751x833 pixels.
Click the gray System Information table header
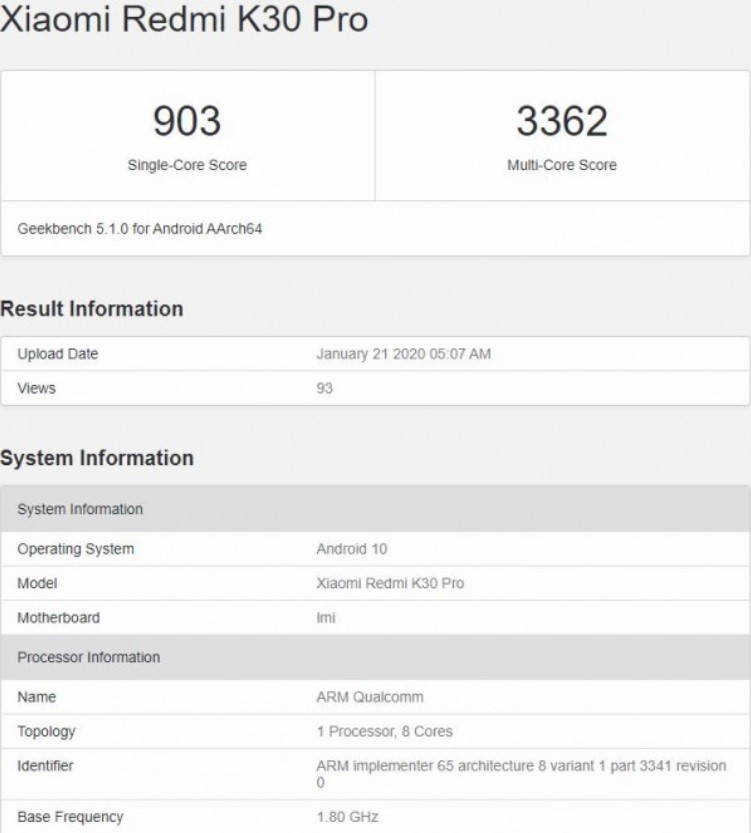point(376,509)
